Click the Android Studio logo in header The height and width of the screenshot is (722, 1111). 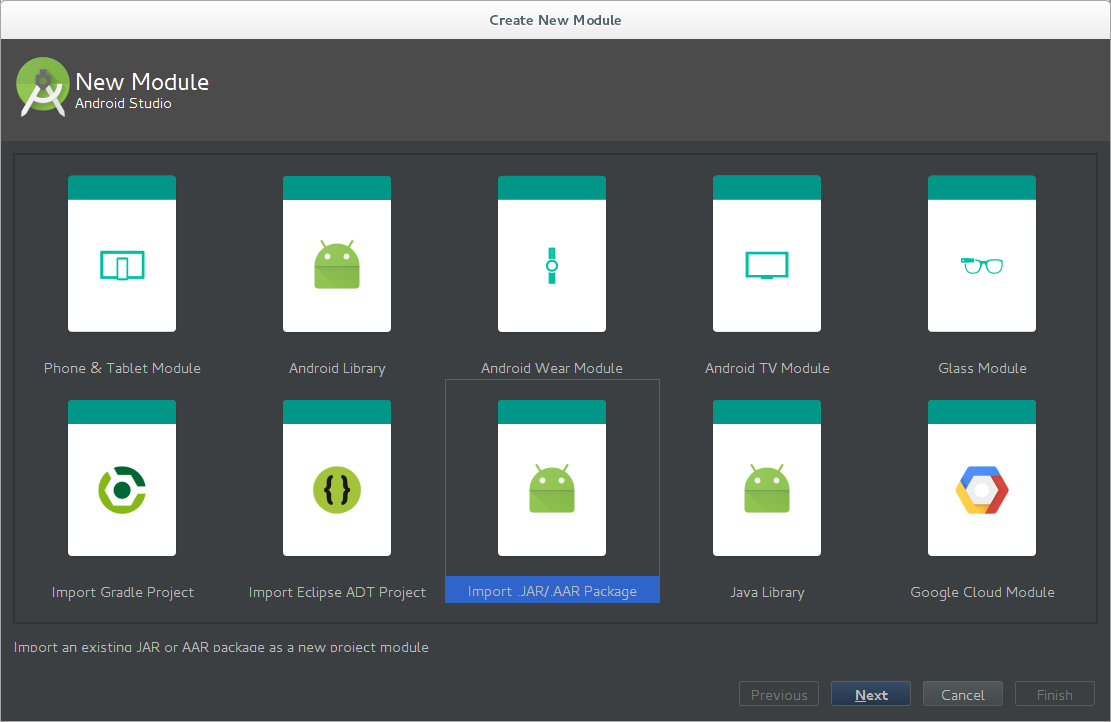(x=43, y=87)
